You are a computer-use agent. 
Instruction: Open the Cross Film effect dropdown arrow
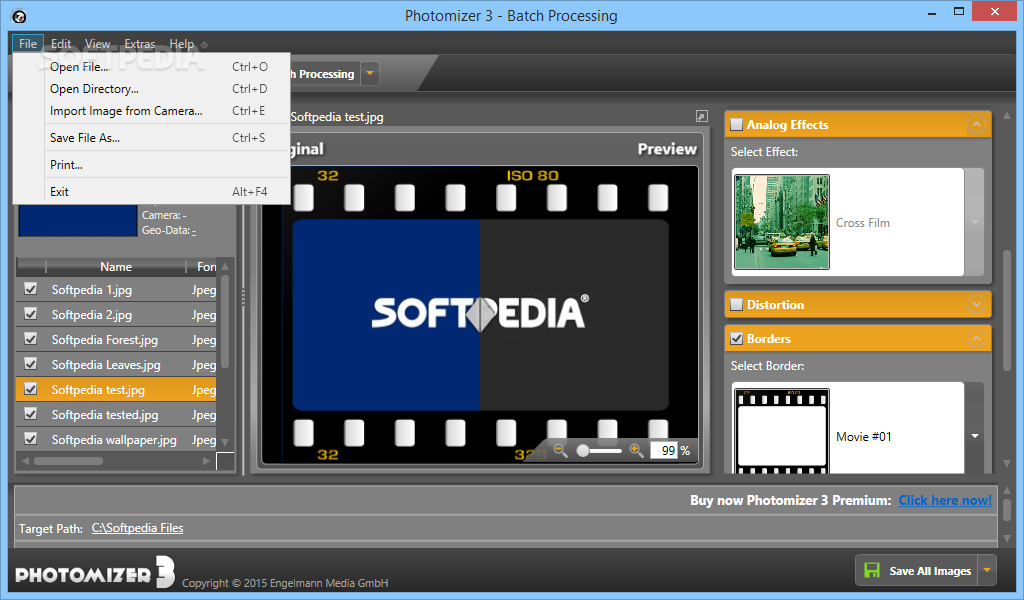974,222
